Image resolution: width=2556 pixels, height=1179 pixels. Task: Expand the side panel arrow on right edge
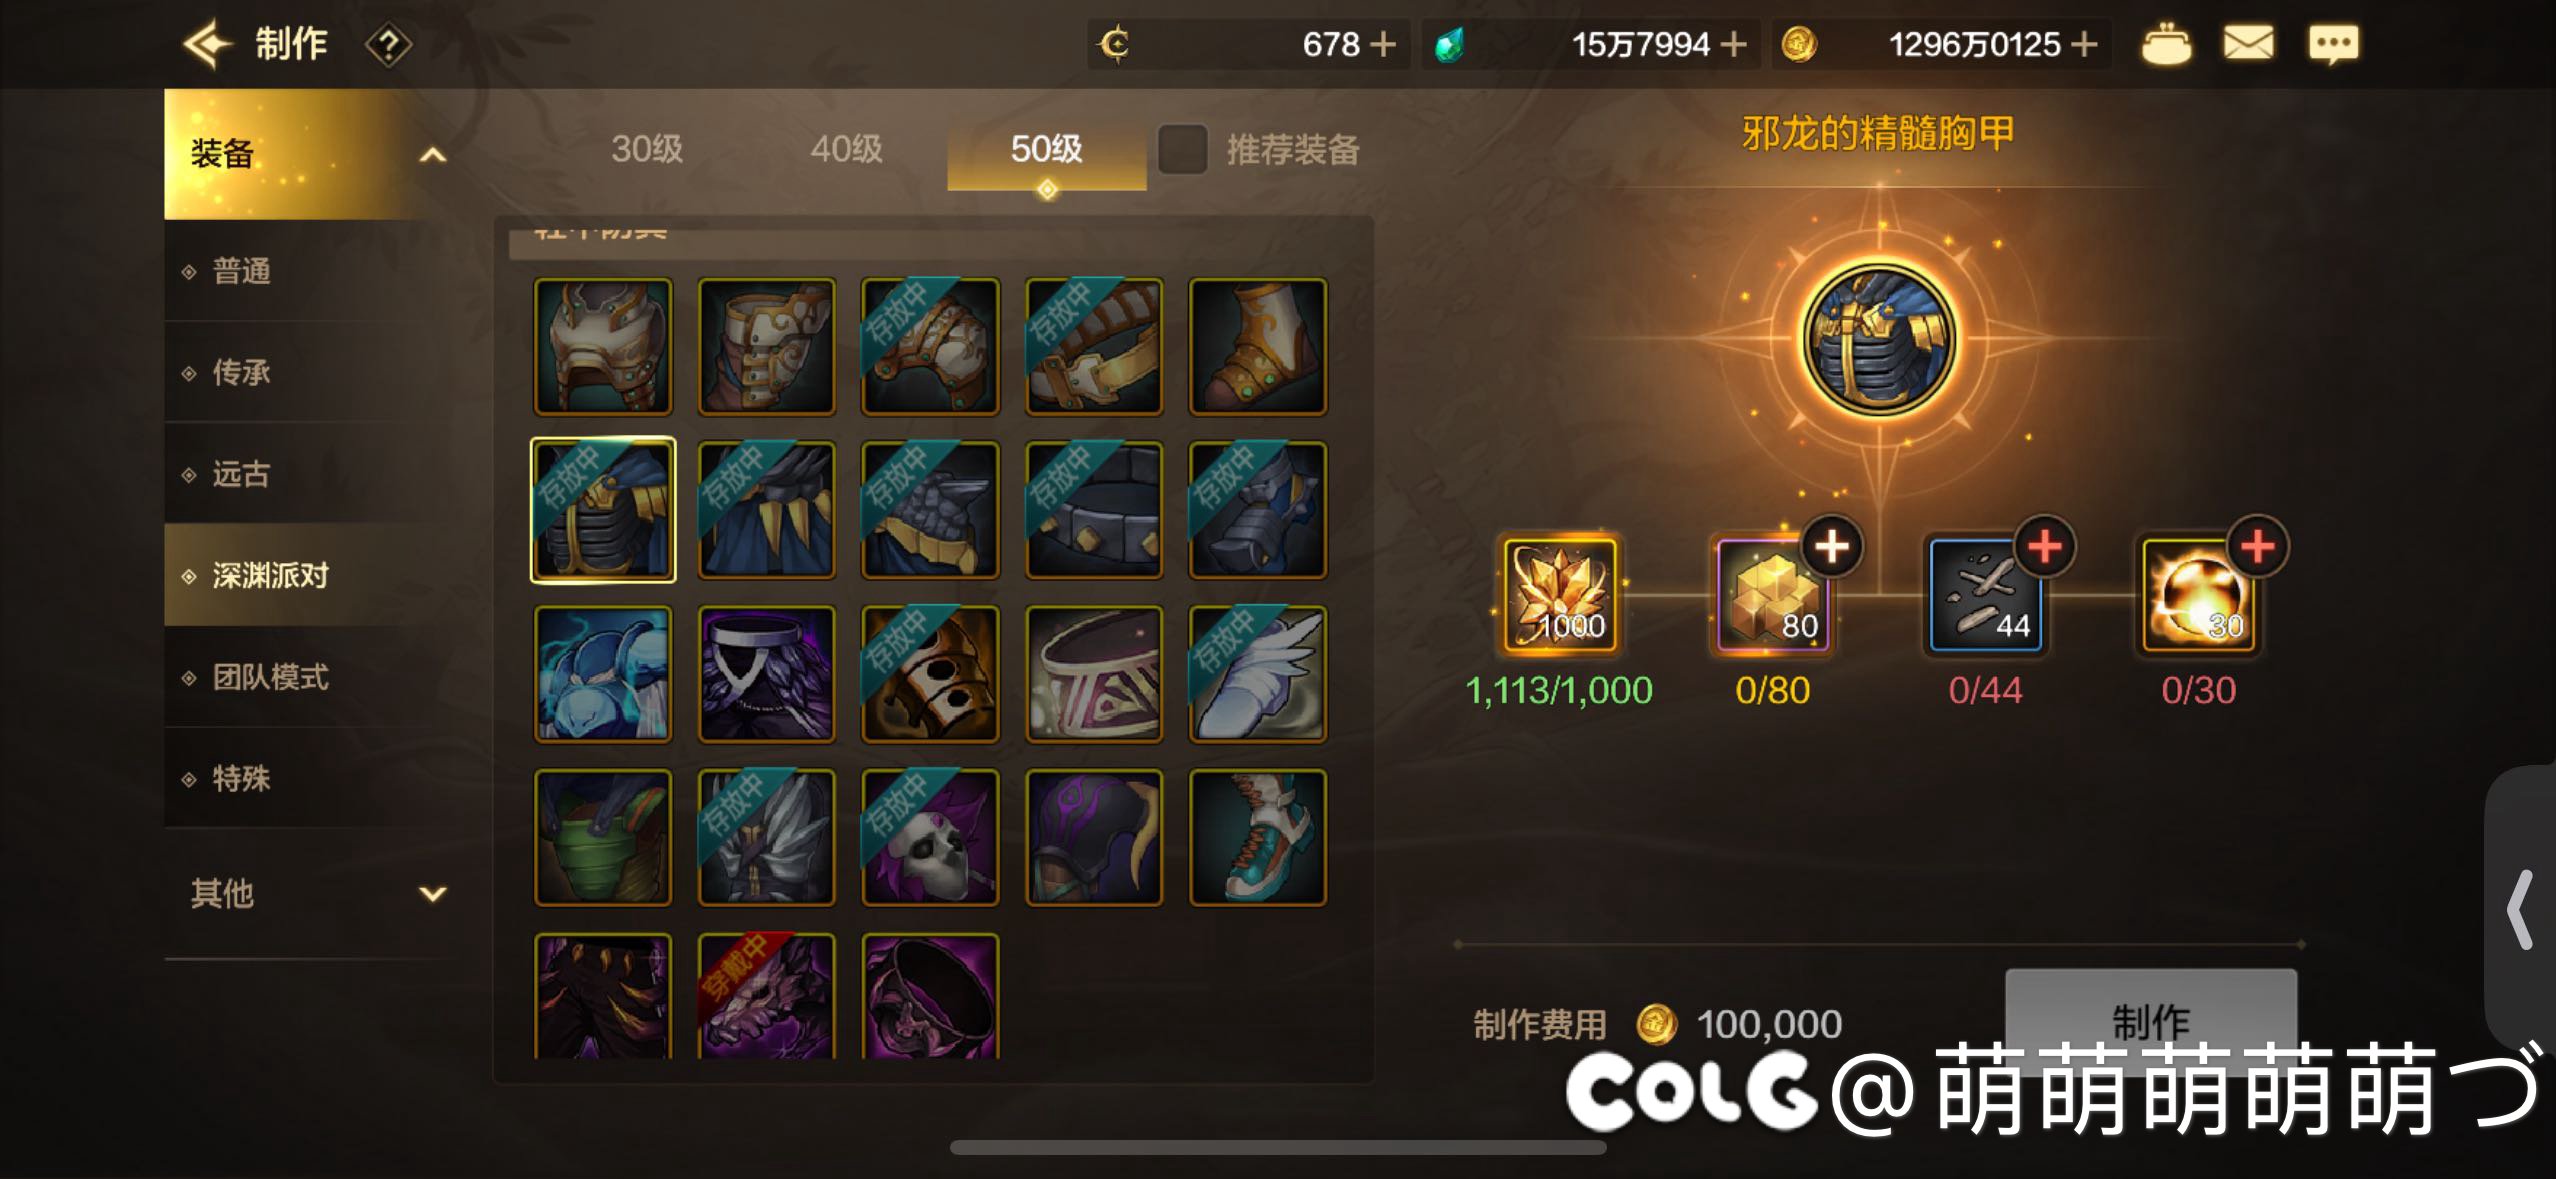(2521, 909)
